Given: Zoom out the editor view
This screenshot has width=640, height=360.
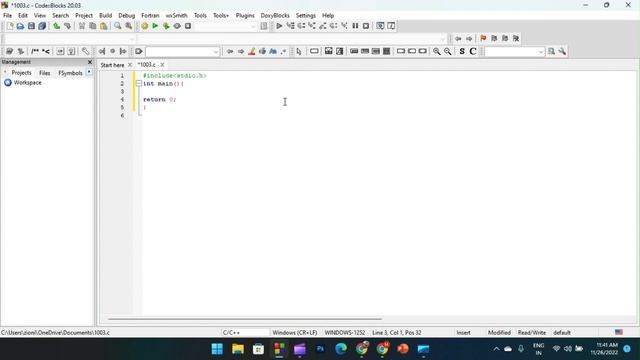Looking at the screenshot, I should point(448,51).
